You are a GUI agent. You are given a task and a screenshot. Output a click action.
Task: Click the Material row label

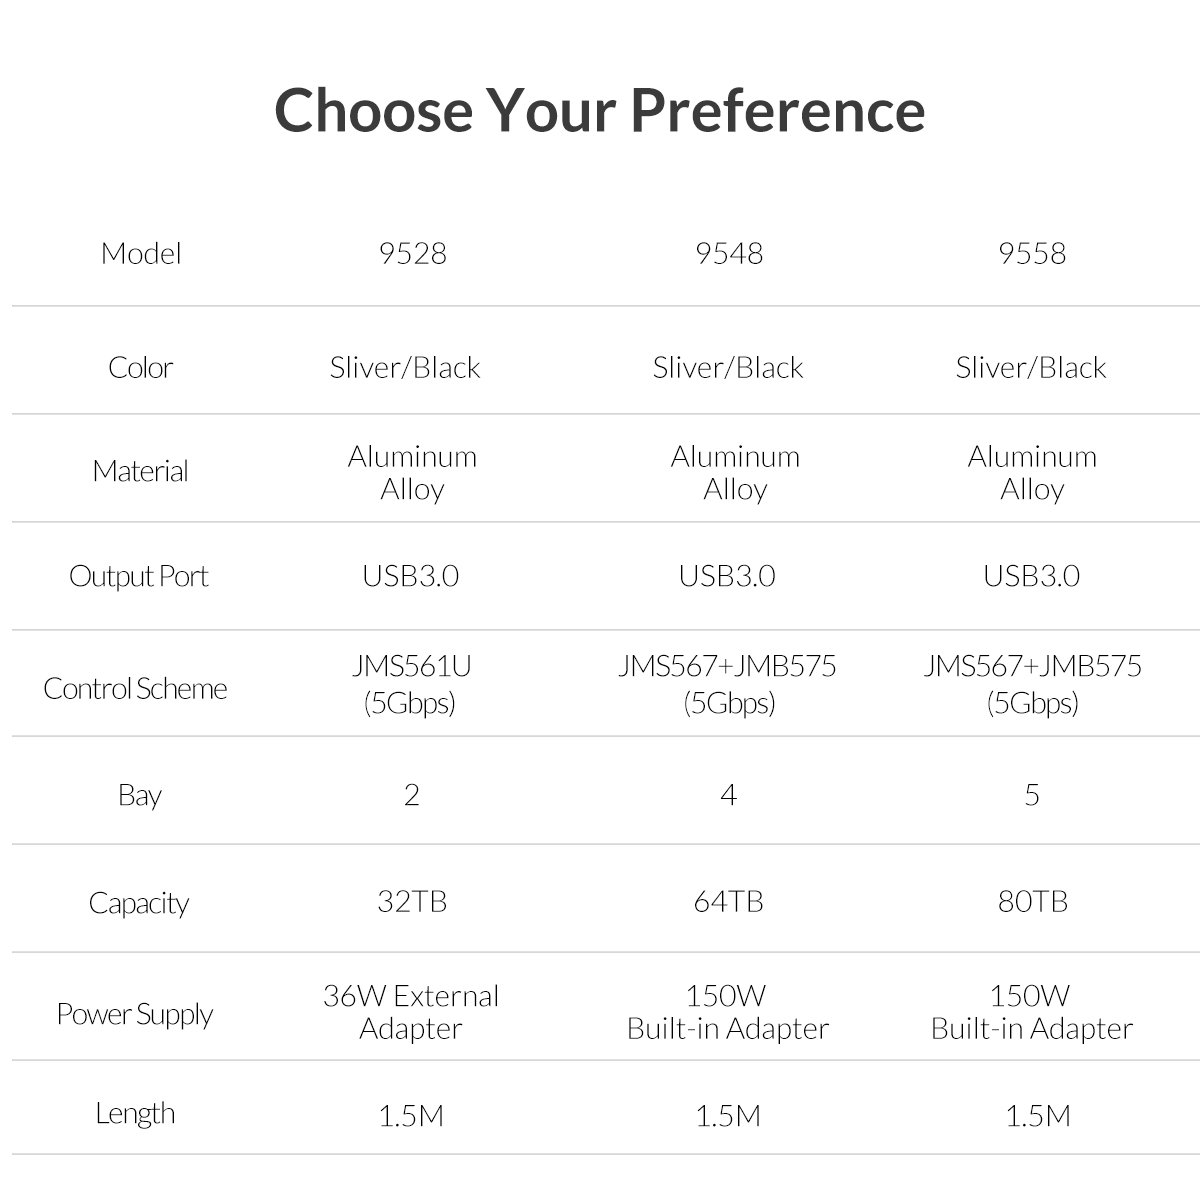click(x=140, y=470)
